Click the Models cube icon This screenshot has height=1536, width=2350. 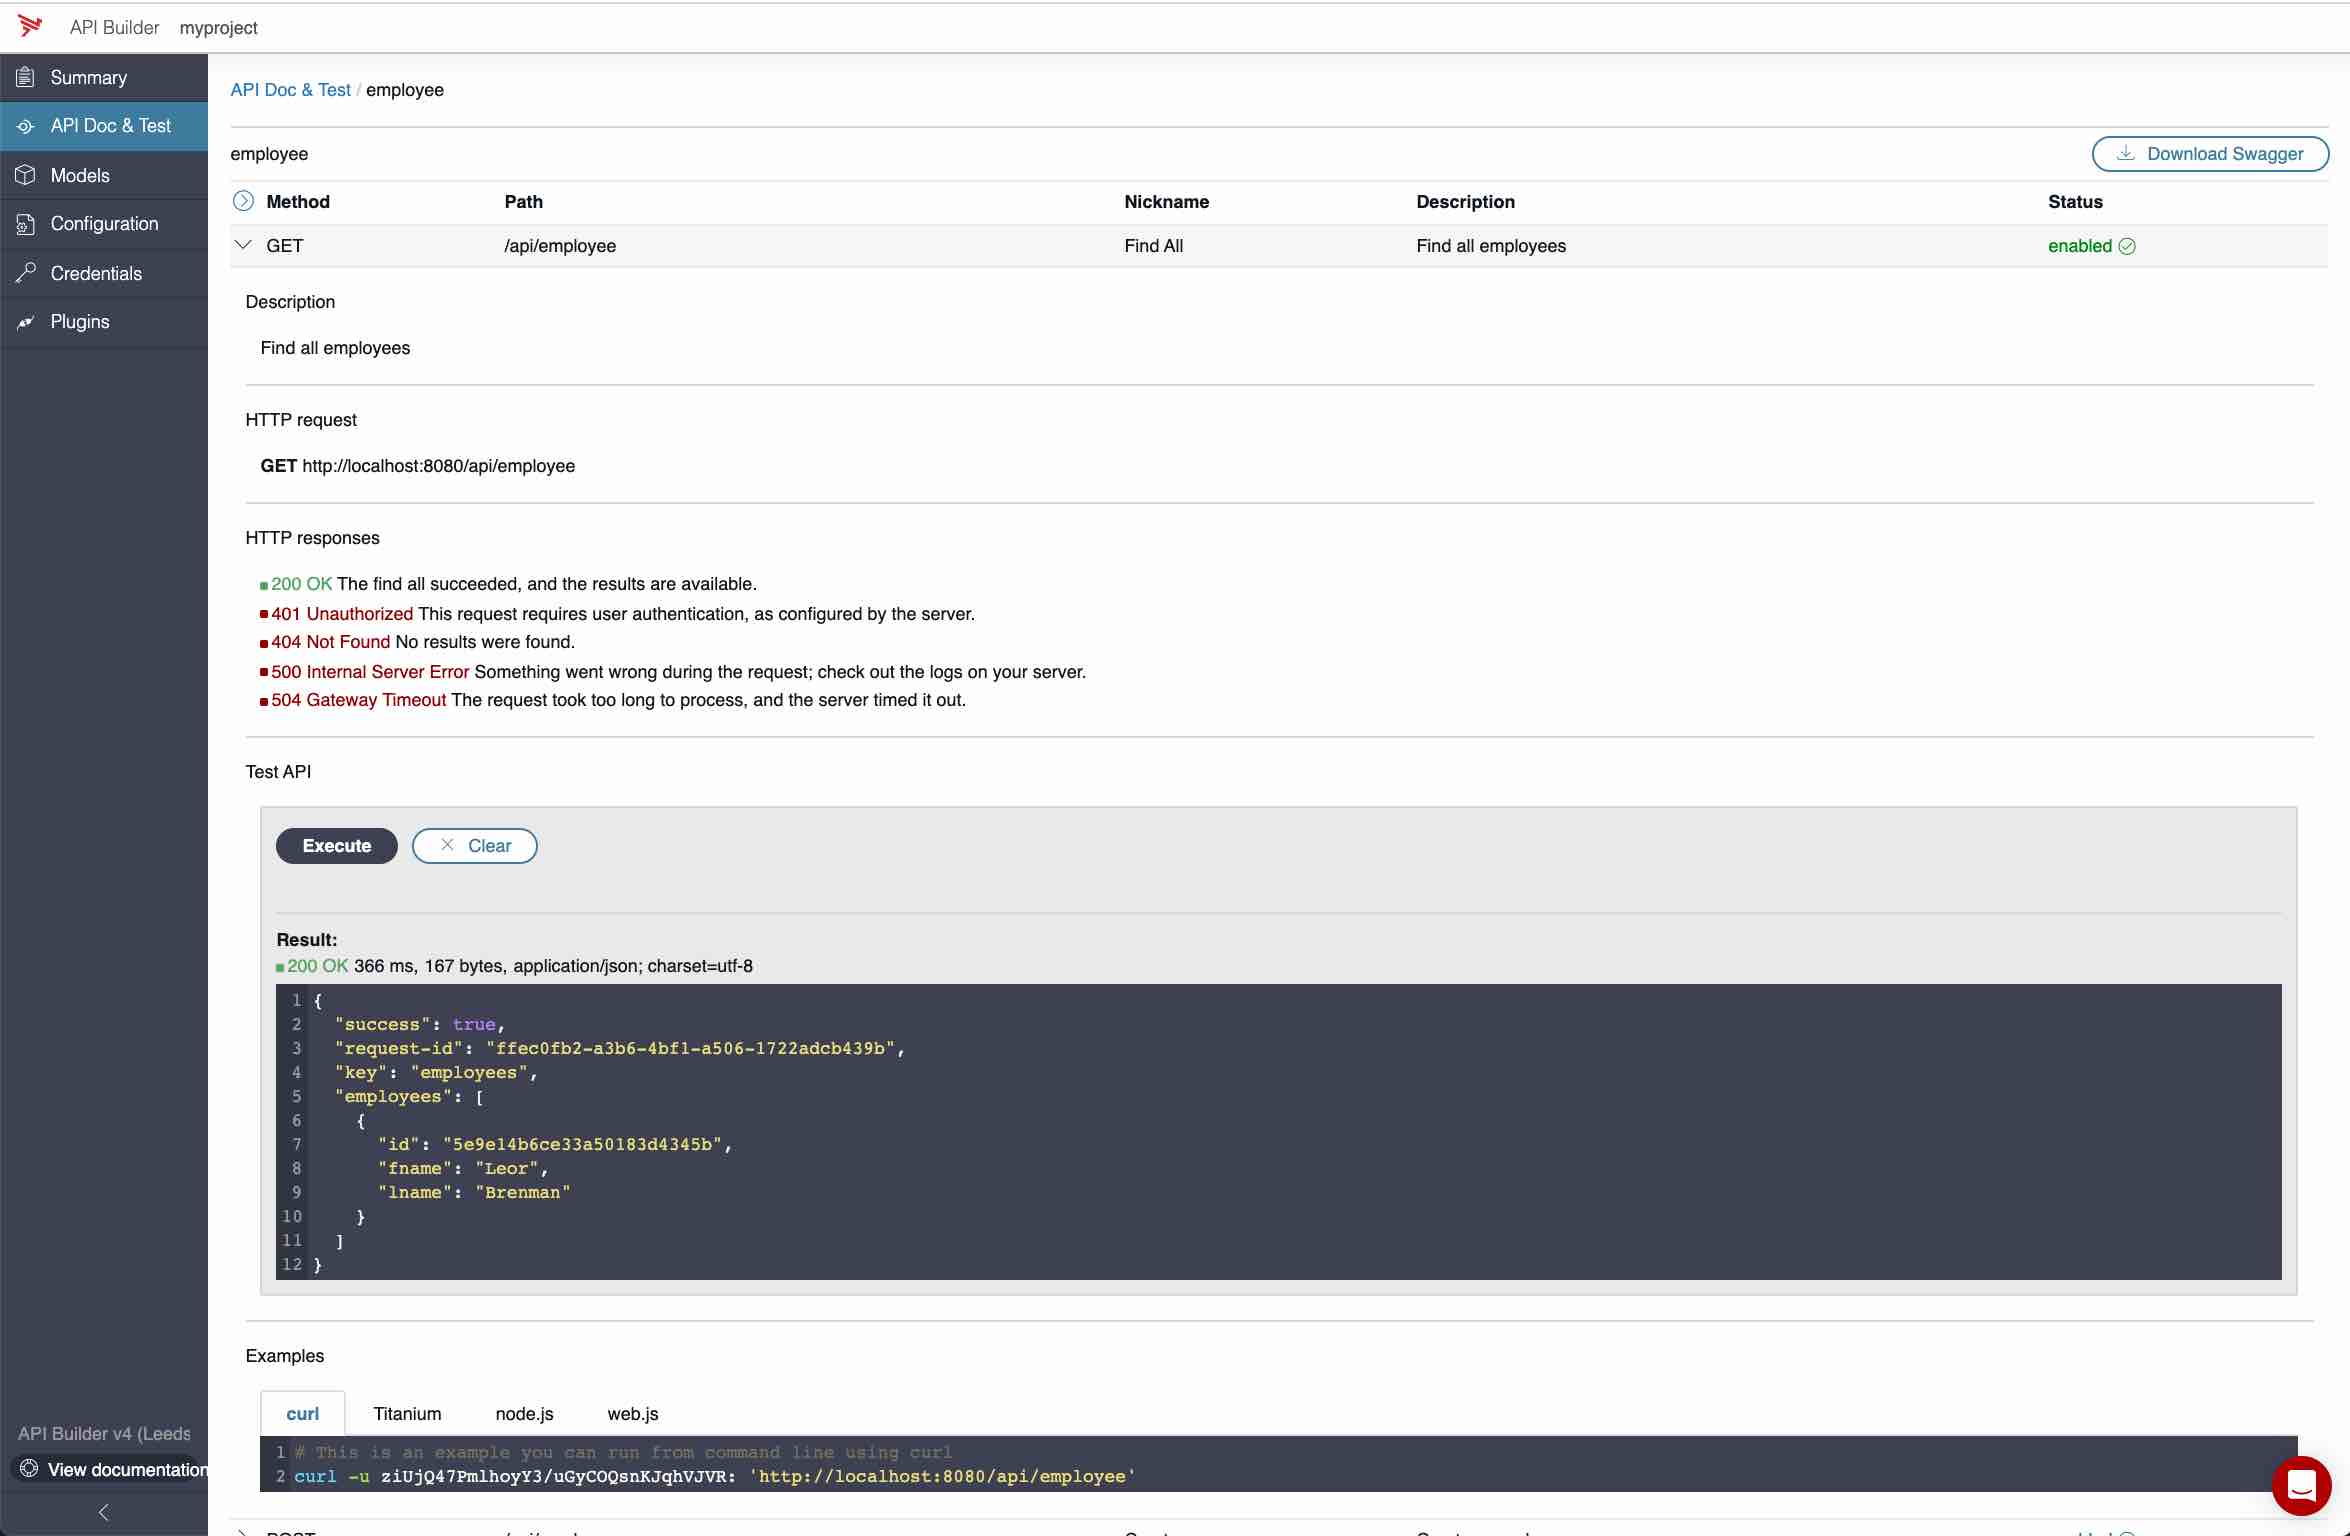(26, 175)
